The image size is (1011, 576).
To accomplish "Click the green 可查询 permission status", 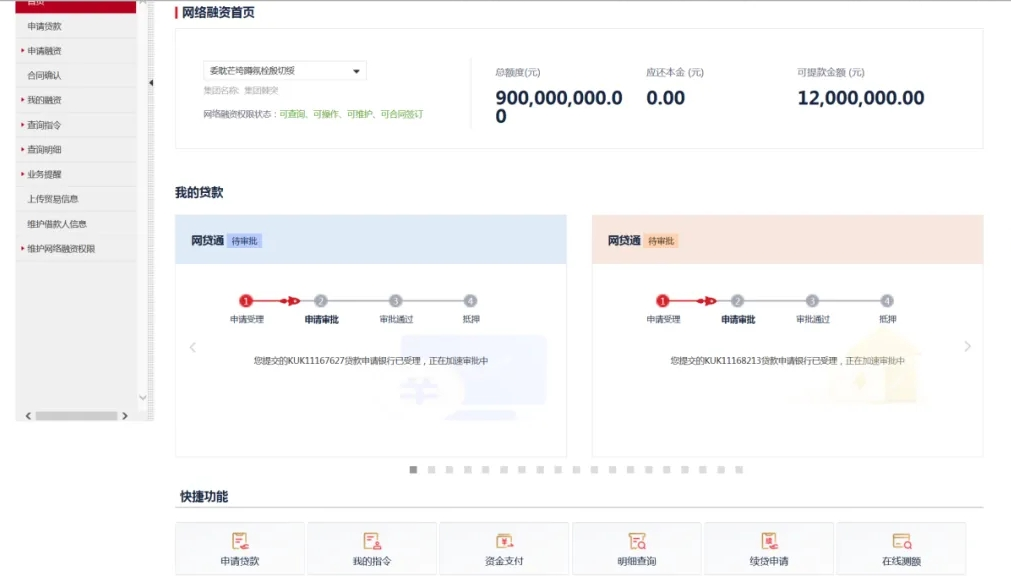I will coord(292,114).
